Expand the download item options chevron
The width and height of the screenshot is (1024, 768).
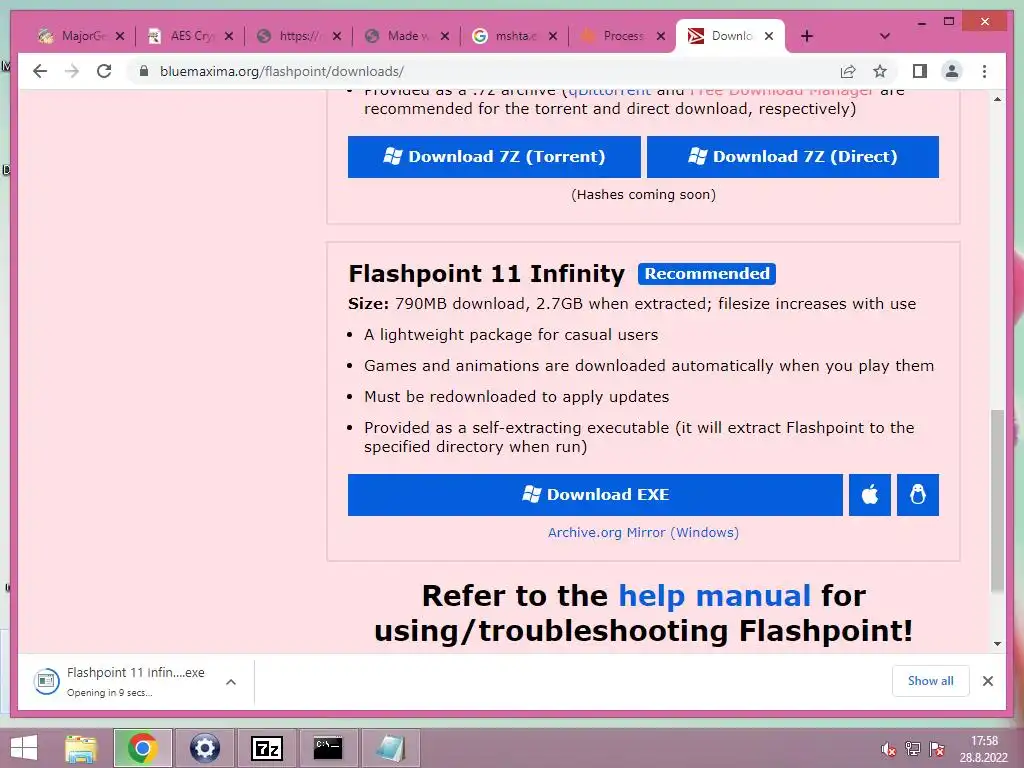click(231, 682)
